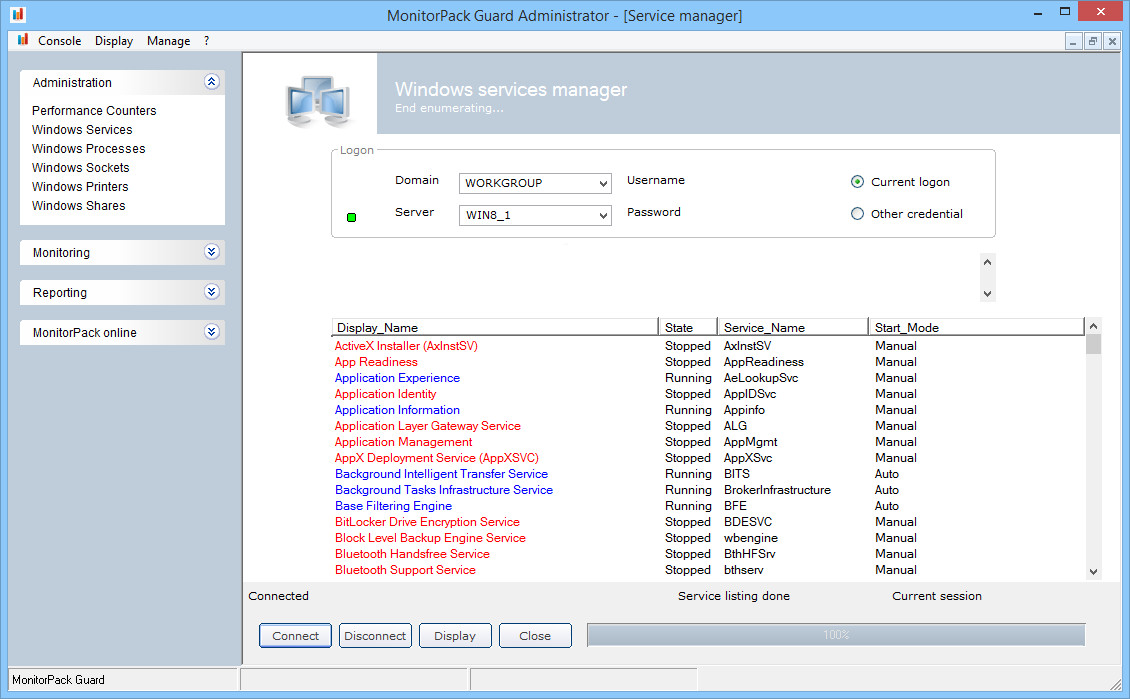The image size is (1130, 699).
Task: Collapse the Administration panel
Action: 211,82
